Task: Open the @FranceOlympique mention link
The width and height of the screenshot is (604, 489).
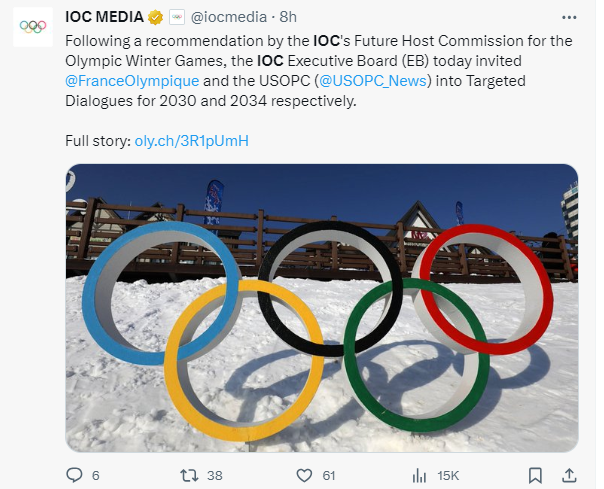Action: tap(132, 81)
